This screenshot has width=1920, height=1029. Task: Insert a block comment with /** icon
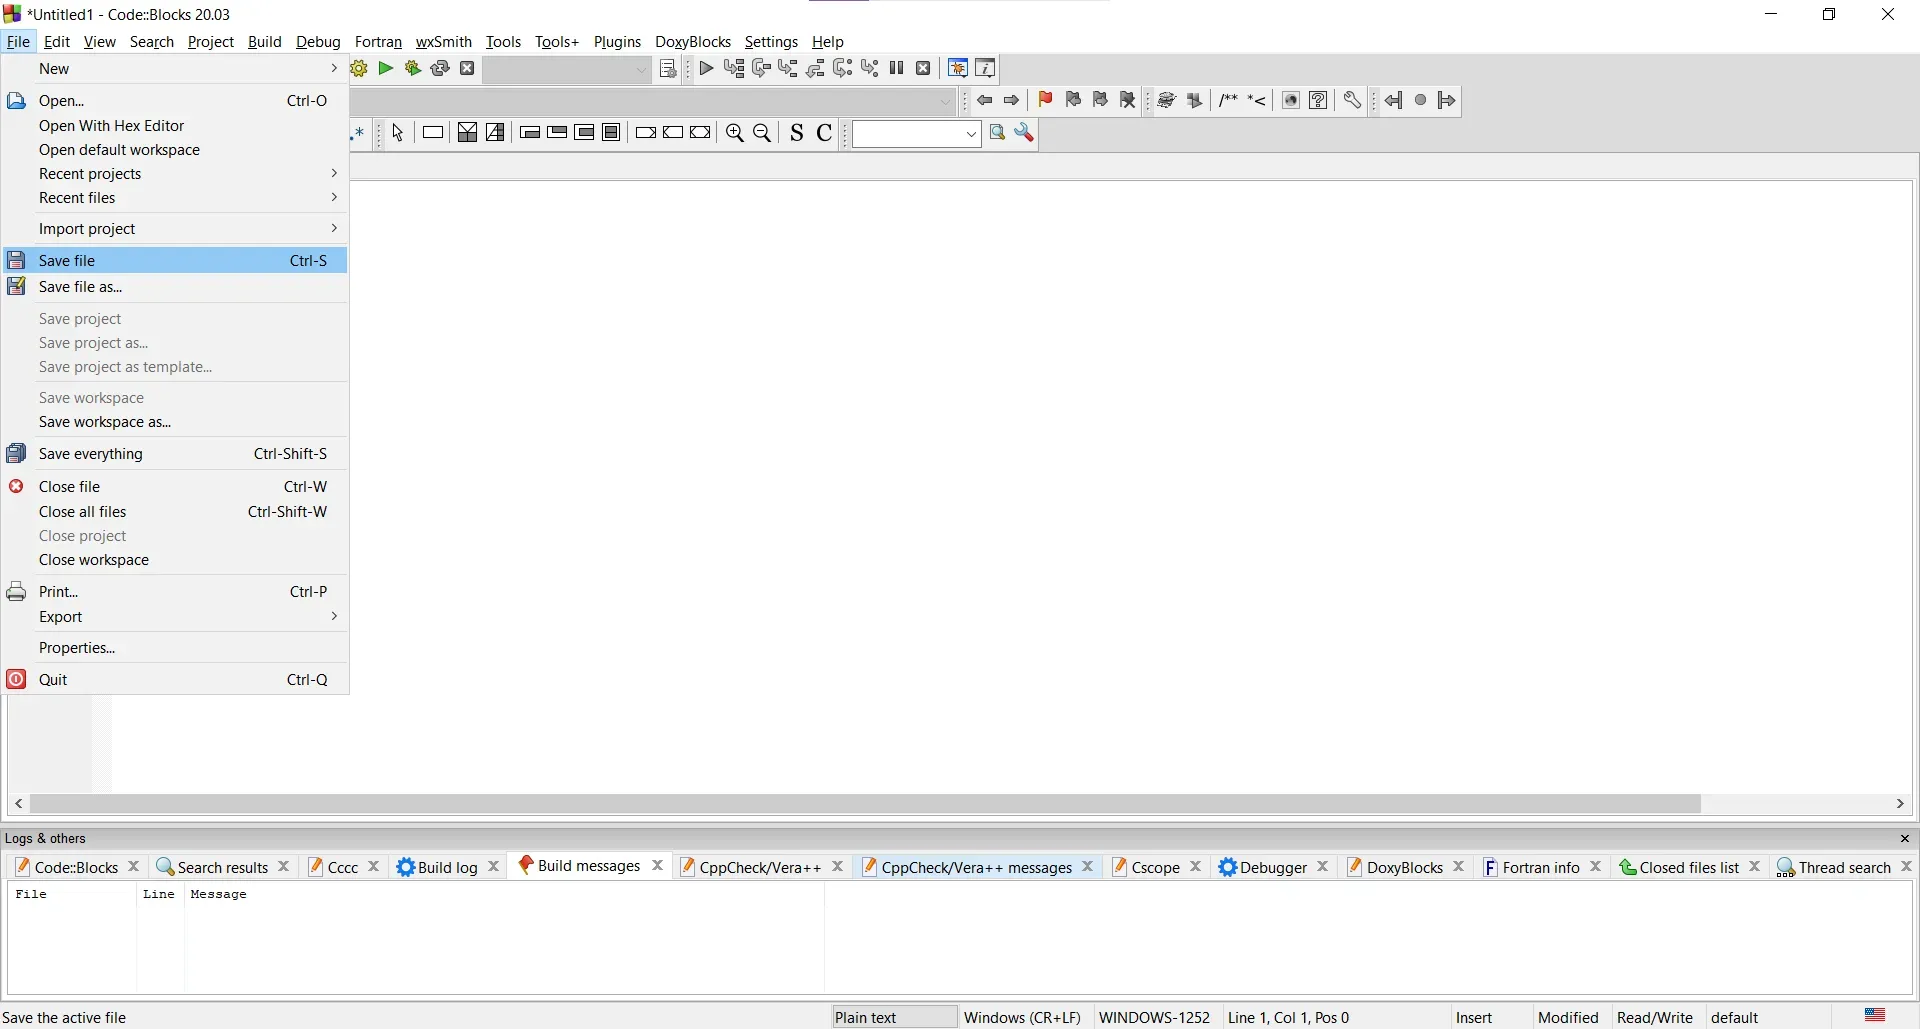click(1229, 101)
